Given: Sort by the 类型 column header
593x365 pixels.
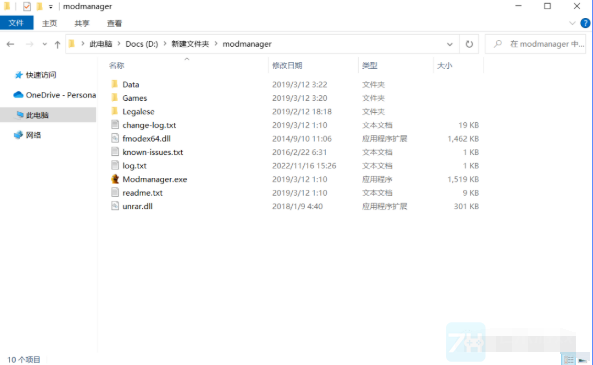Looking at the screenshot, I should point(369,65).
